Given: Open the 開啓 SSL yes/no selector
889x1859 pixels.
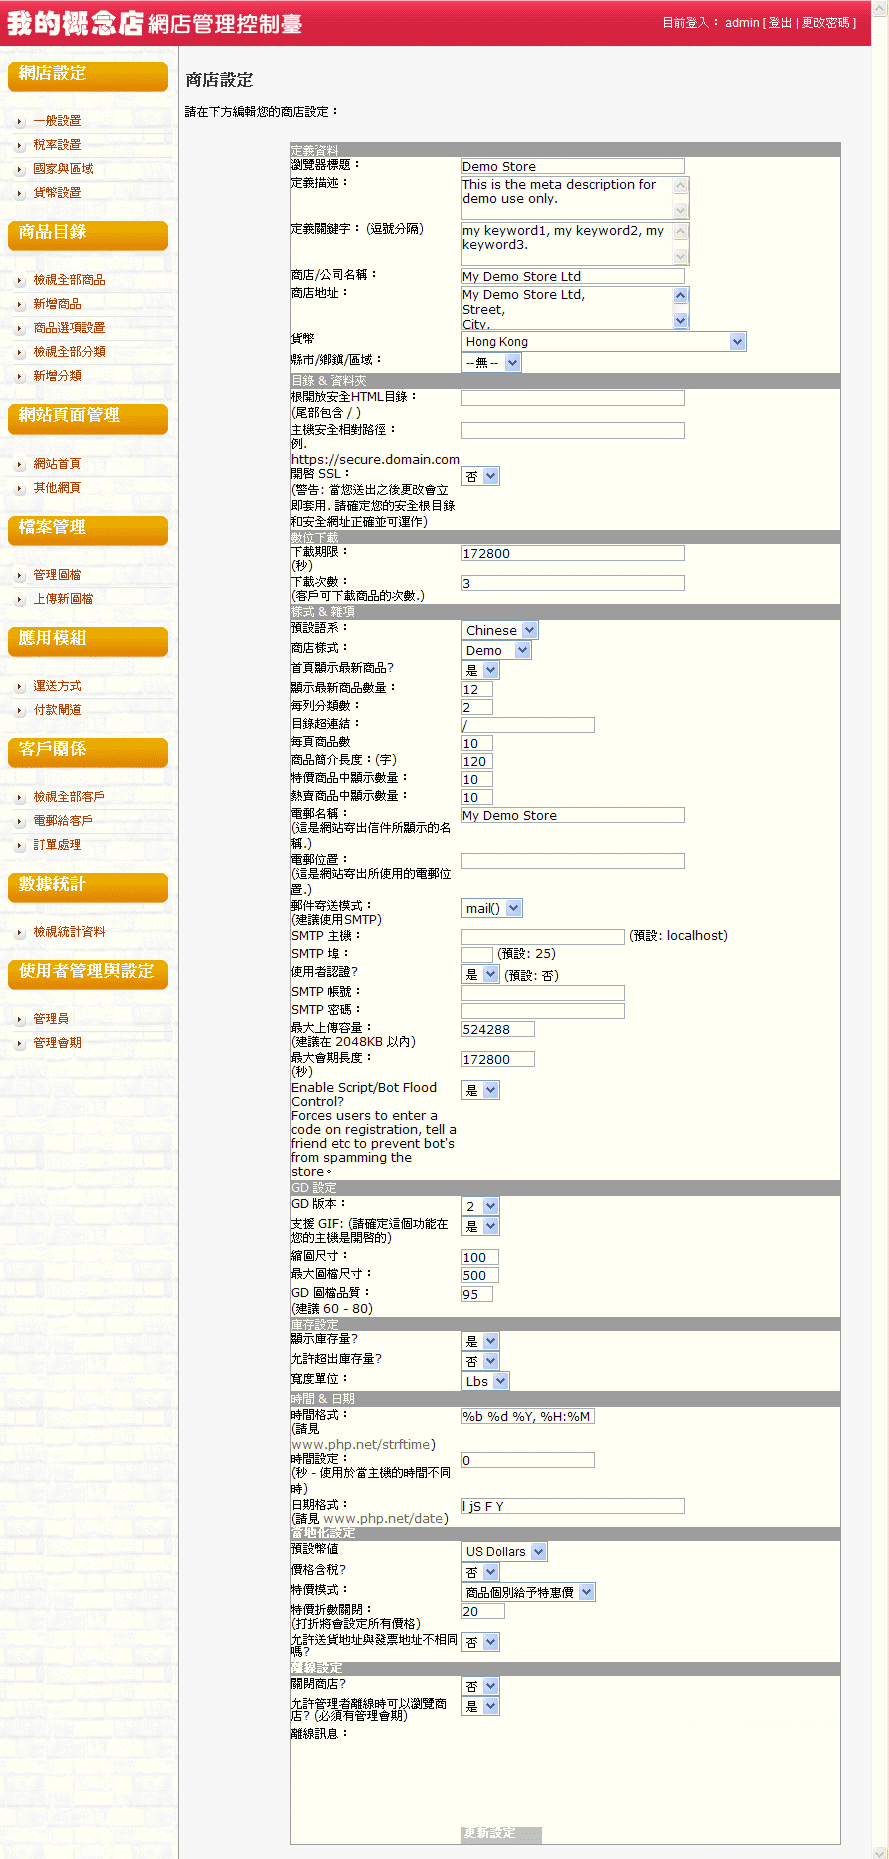Looking at the screenshot, I should tap(480, 477).
